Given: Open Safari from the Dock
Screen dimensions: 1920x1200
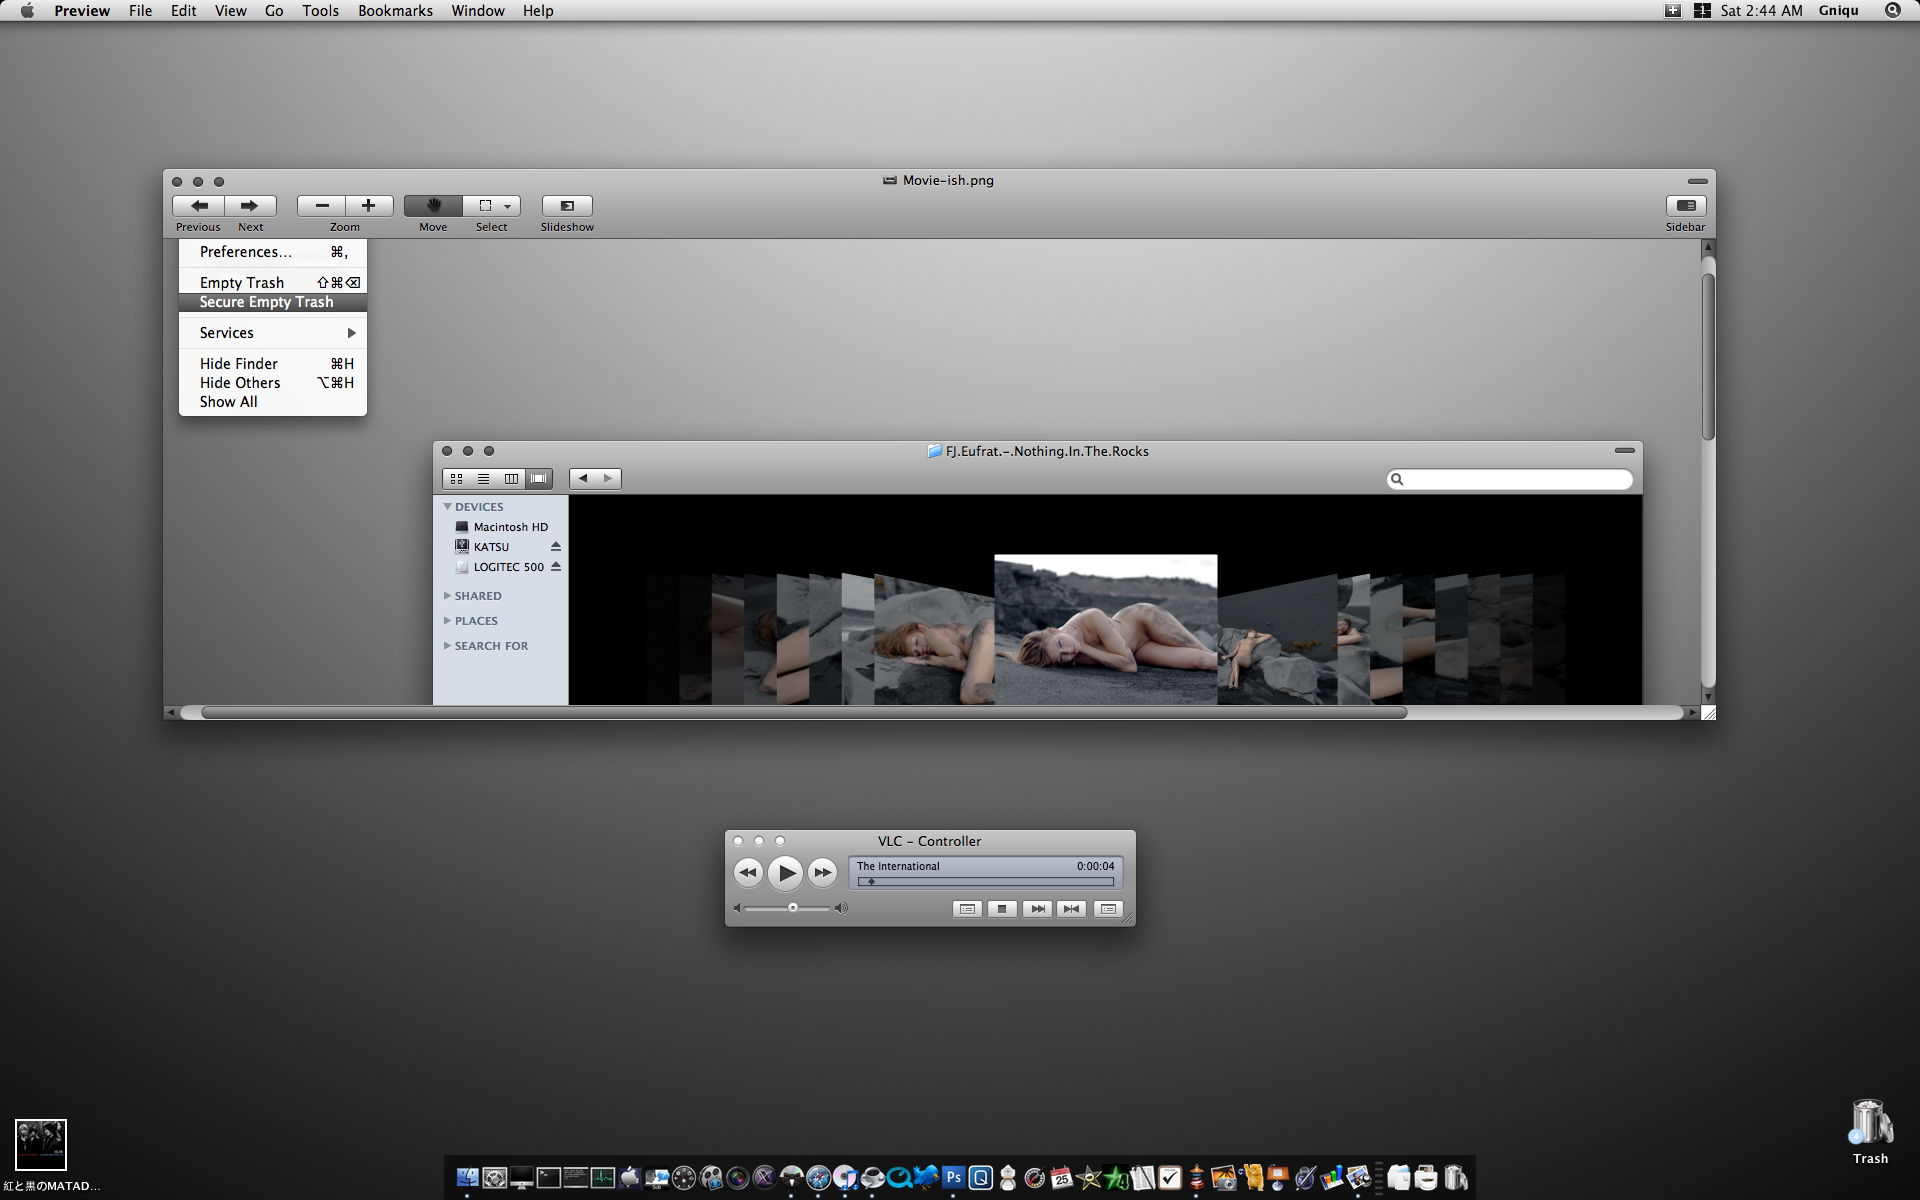Looking at the screenshot, I should click(818, 1178).
